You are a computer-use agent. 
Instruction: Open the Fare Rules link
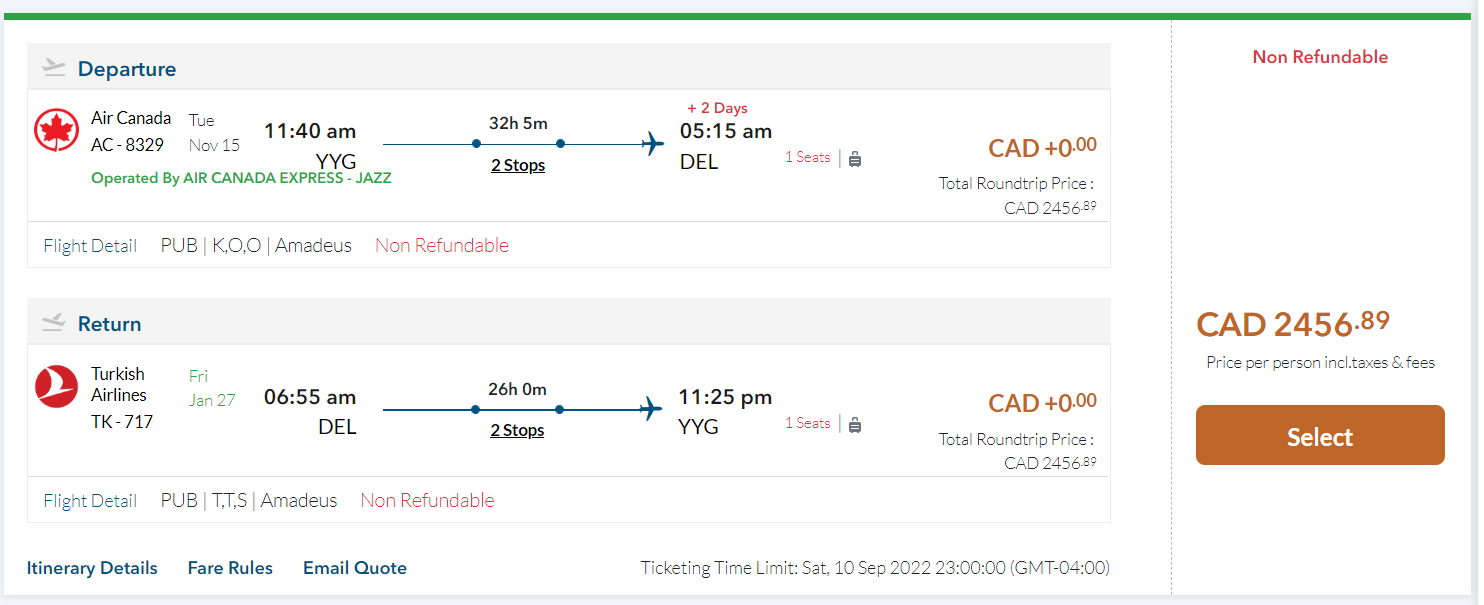click(x=230, y=568)
